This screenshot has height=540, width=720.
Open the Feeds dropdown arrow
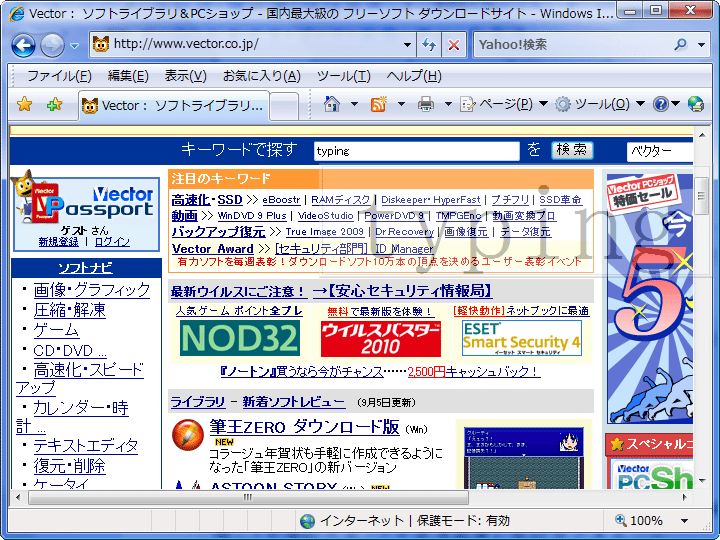click(401, 104)
